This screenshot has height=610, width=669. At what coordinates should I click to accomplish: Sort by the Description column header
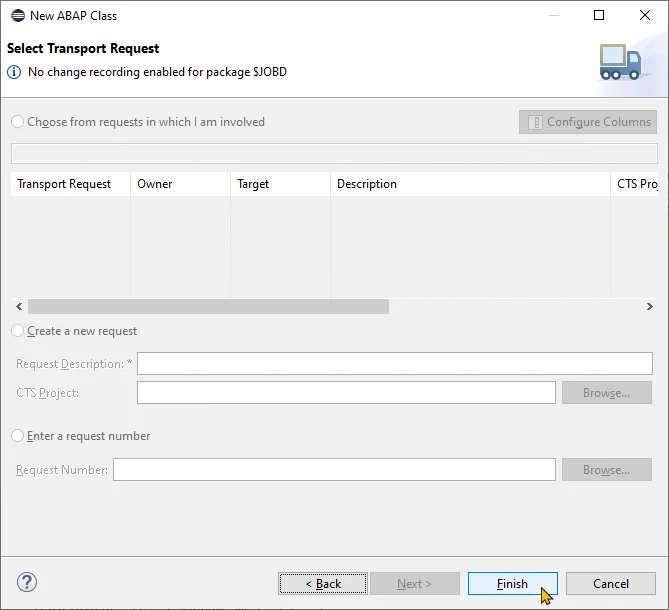(x=470, y=184)
